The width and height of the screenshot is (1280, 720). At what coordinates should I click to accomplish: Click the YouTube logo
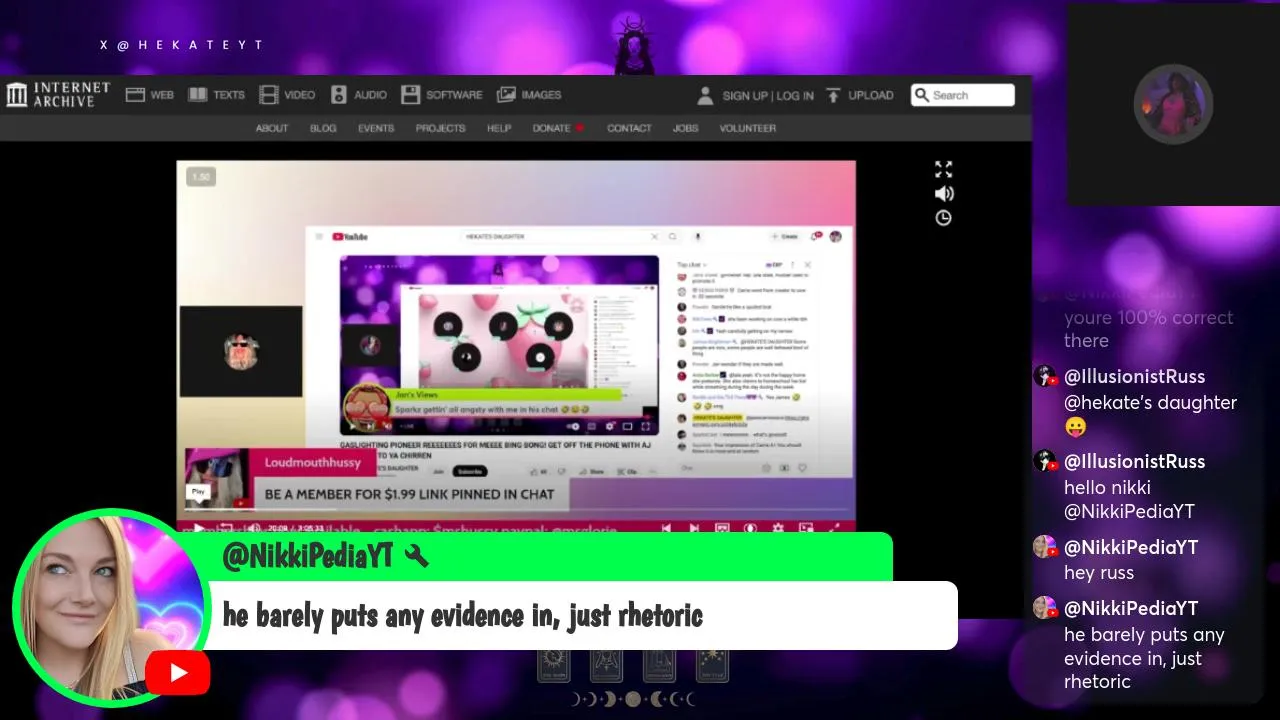350,237
